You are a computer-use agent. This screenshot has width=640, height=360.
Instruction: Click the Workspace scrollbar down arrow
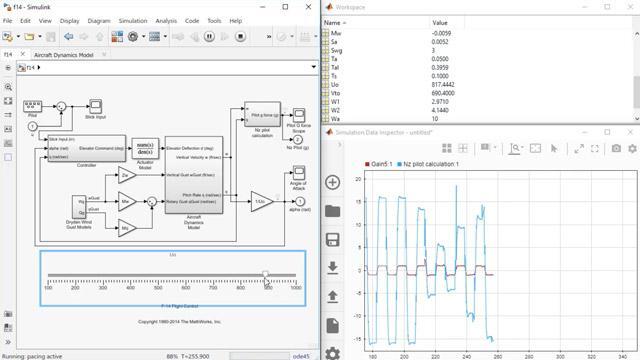(x=637, y=119)
